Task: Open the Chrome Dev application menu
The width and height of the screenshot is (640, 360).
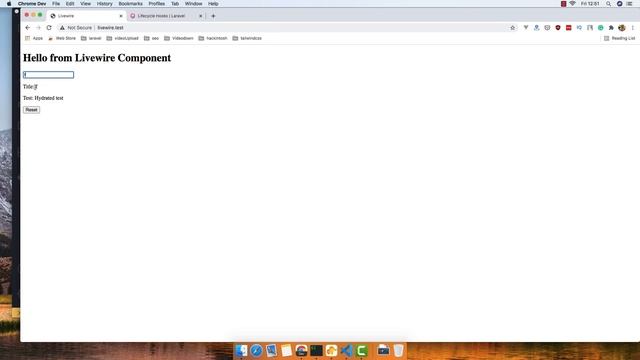Action: point(32,4)
